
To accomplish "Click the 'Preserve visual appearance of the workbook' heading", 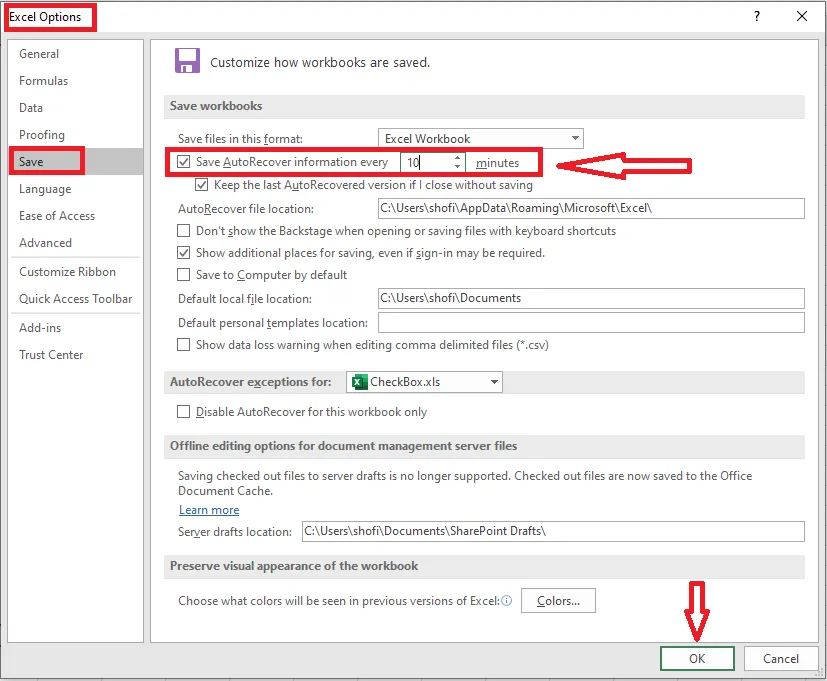I will tap(294, 565).
